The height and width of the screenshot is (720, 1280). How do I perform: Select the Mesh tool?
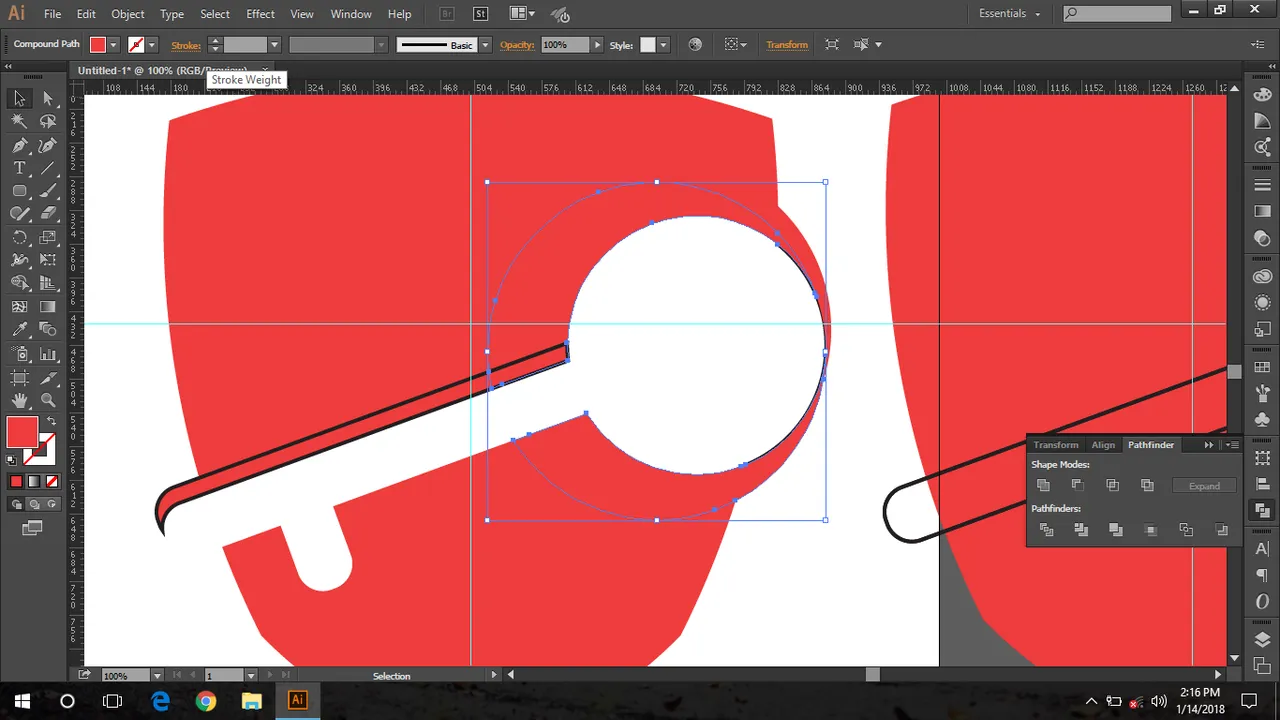coord(19,307)
